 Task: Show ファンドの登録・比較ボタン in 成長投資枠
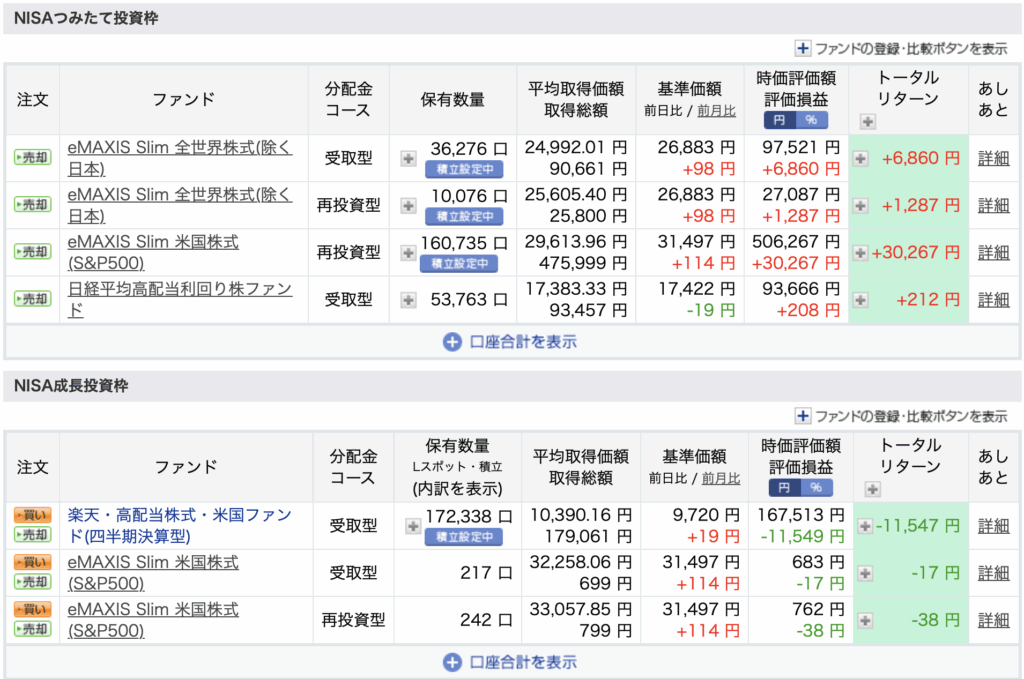tap(901, 416)
